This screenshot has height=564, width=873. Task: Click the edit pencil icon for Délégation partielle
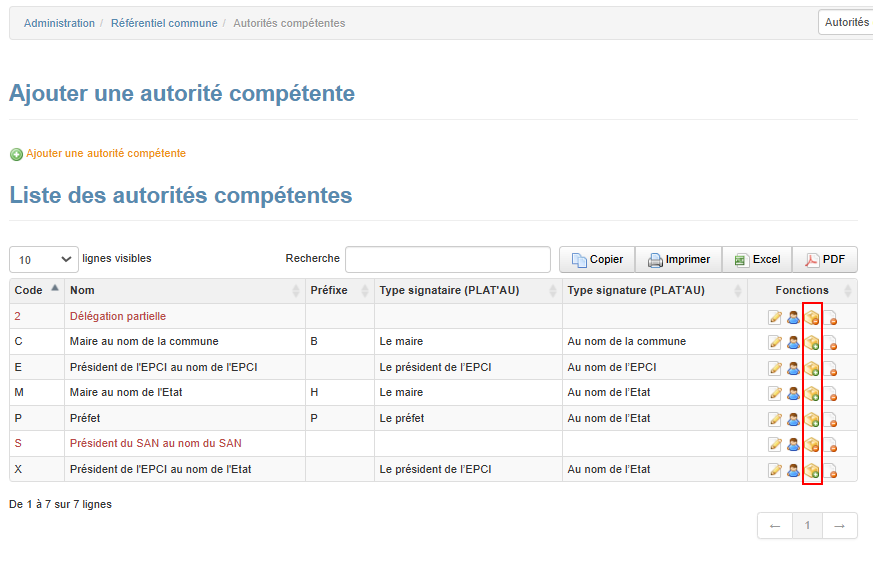(775, 317)
